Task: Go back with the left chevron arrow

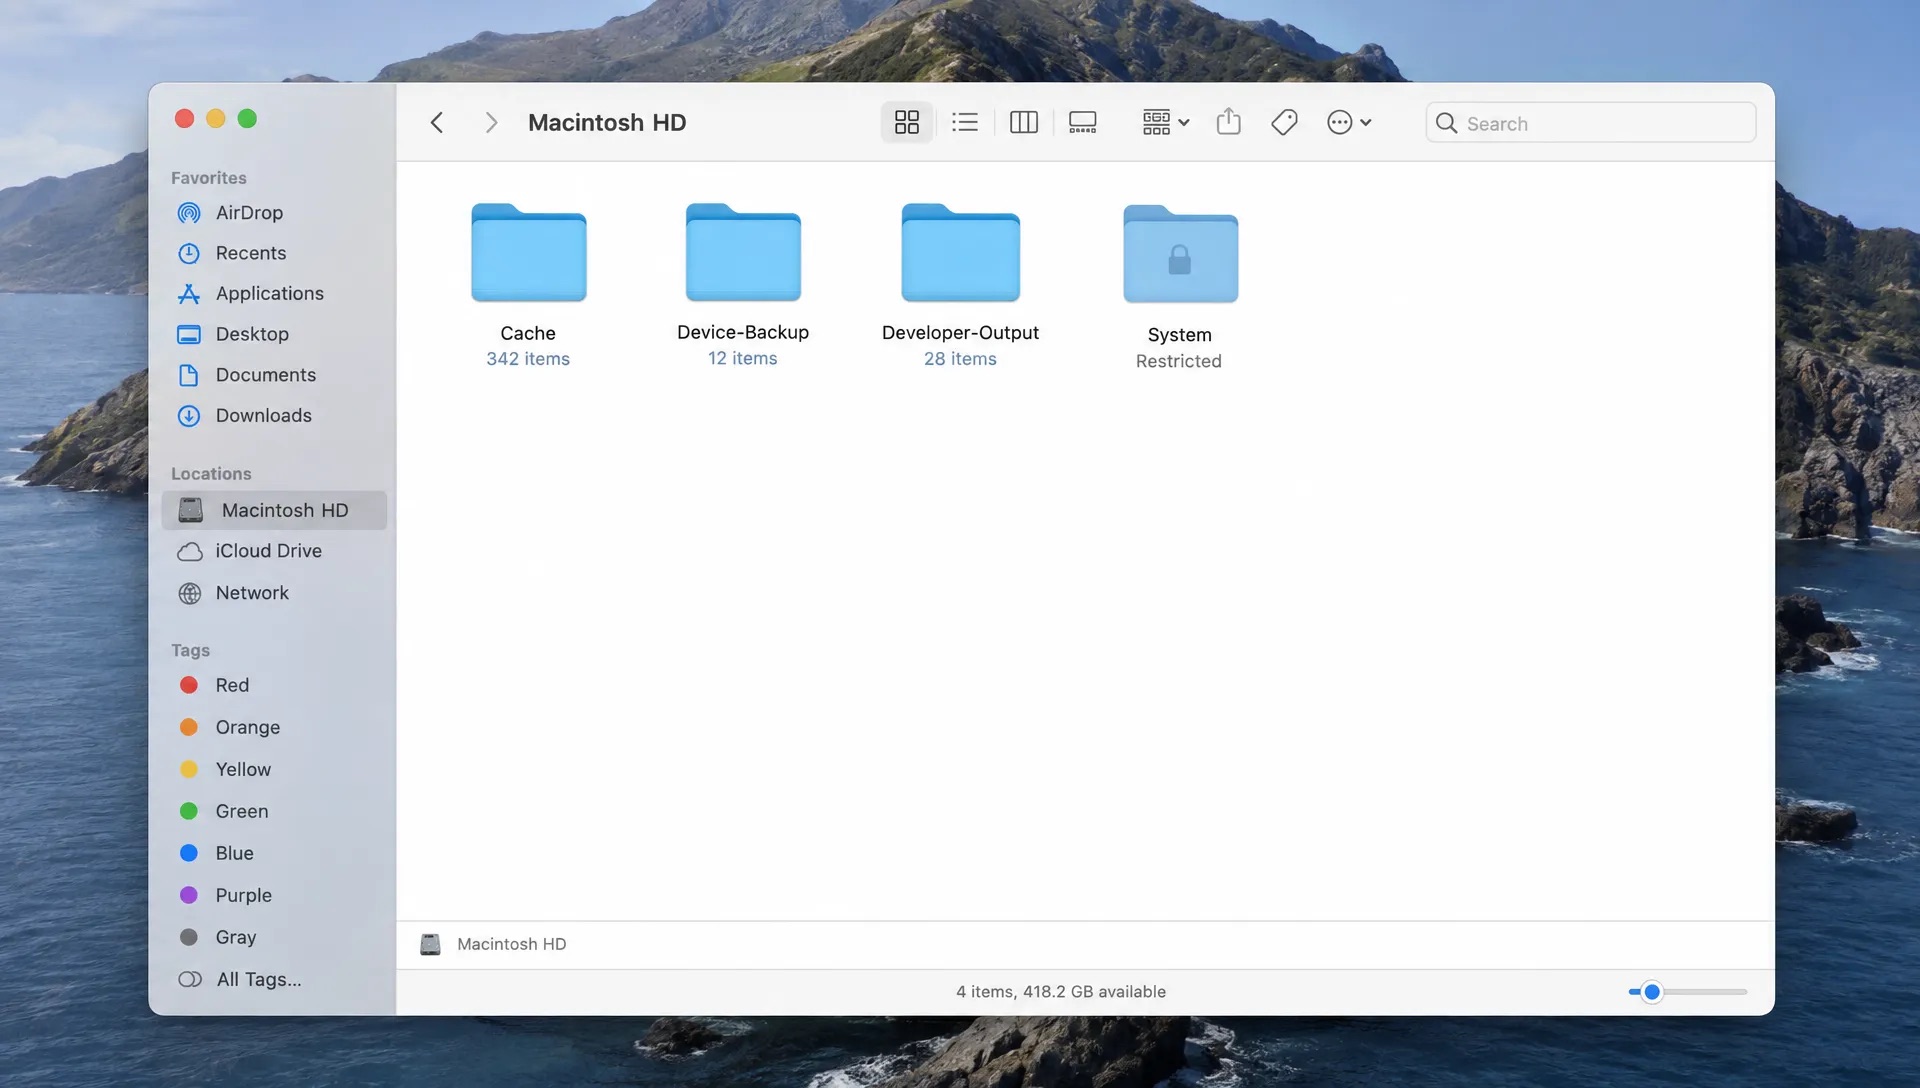Action: (x=437, y=123)
